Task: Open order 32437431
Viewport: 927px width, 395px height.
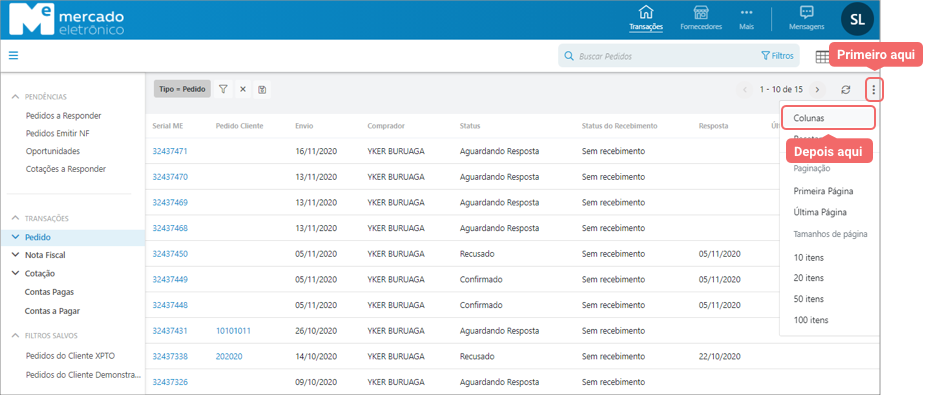Action: (170, 331)
